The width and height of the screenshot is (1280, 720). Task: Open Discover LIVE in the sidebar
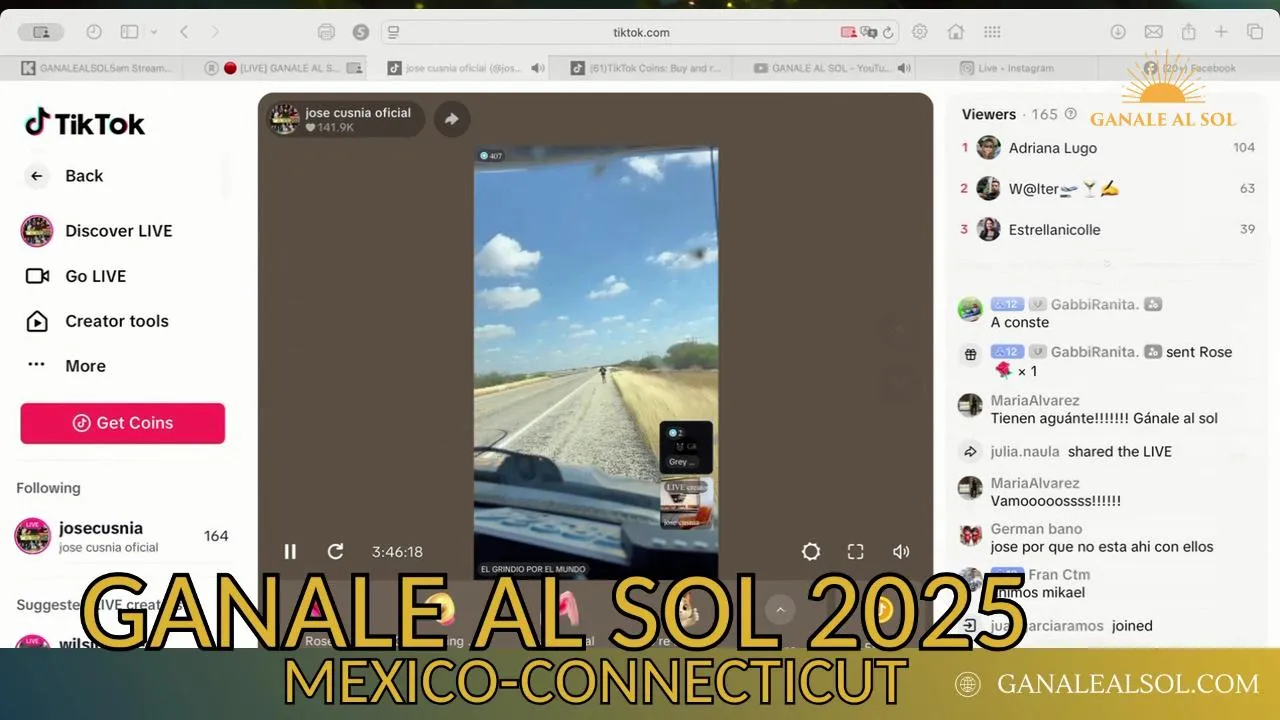coord(97,231)
